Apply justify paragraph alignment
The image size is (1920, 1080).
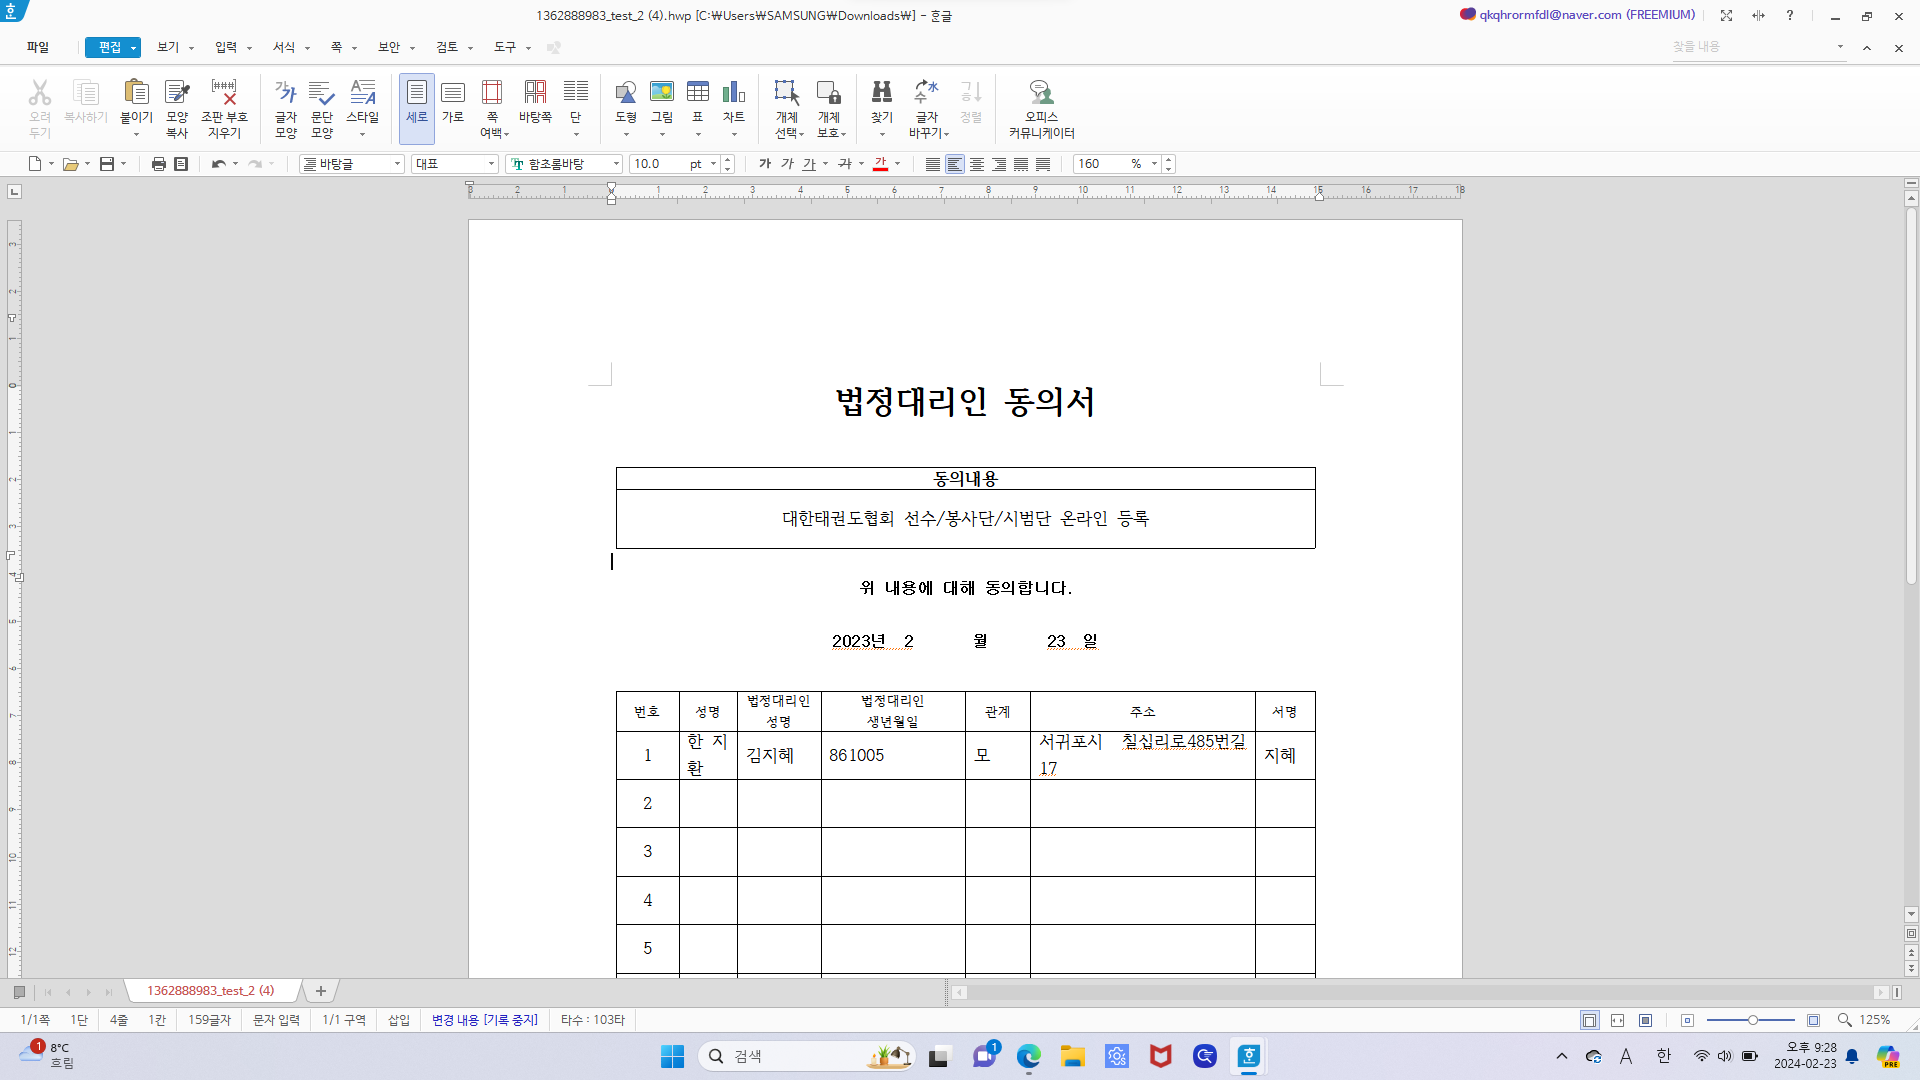pos(933,164)
